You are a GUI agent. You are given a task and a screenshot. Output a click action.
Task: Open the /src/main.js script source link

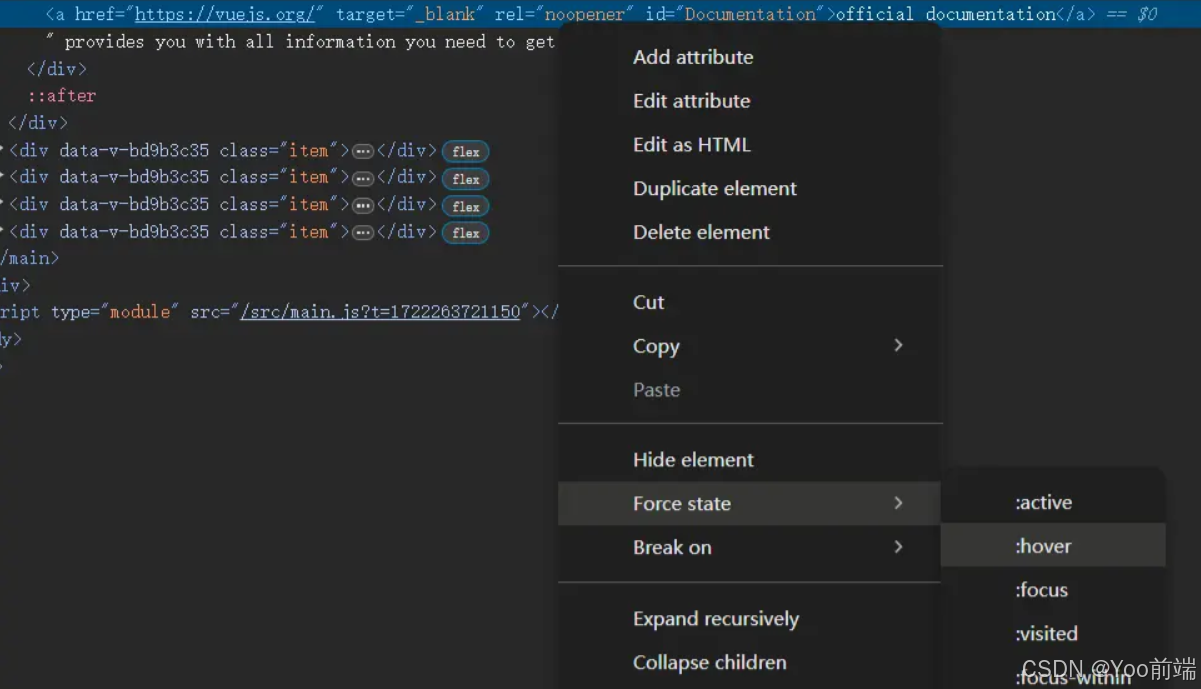tap(380, 312)
